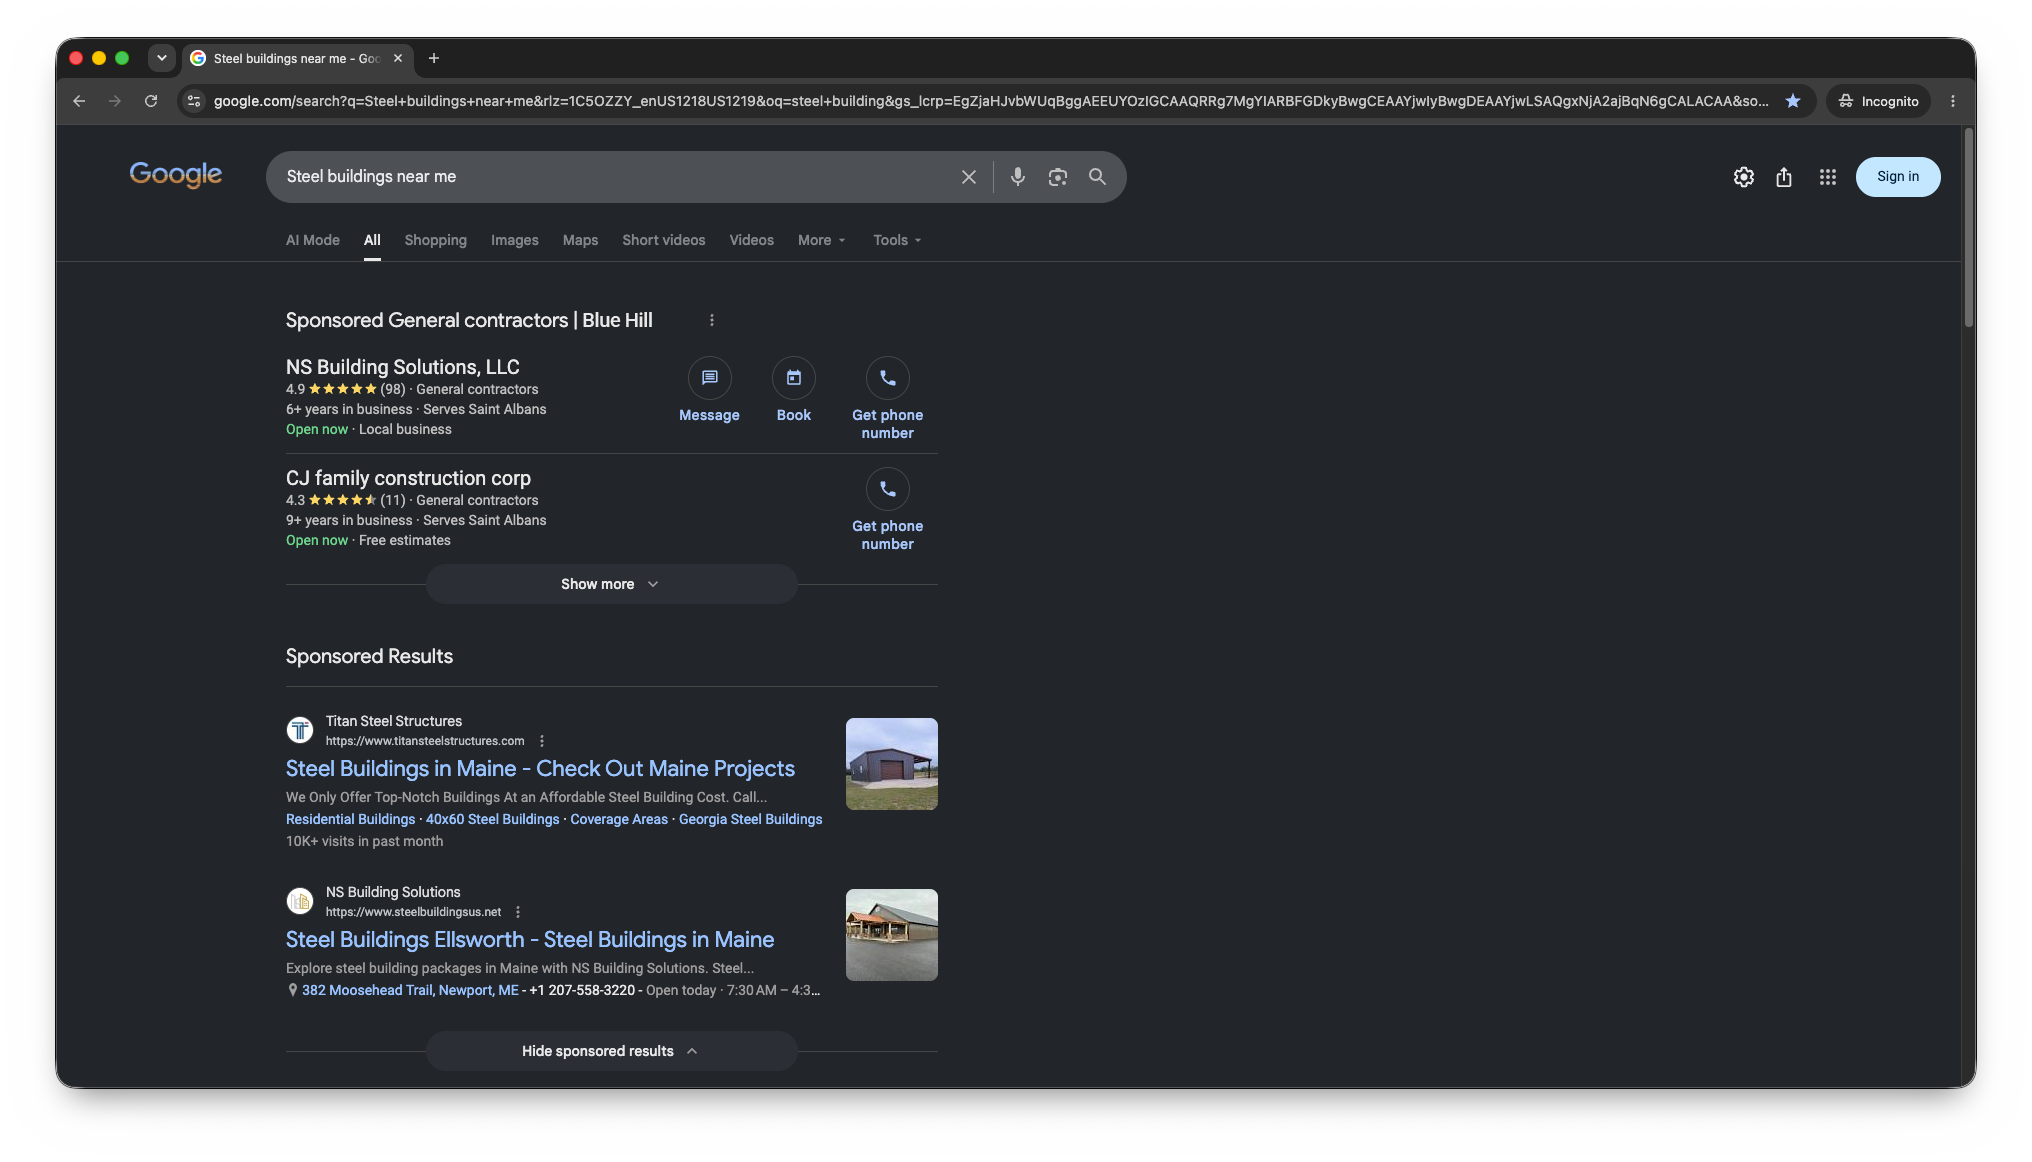Click the voice search microphone icon
Viewport: 2032px width, 1162px height.
[x=1017, y=177]
